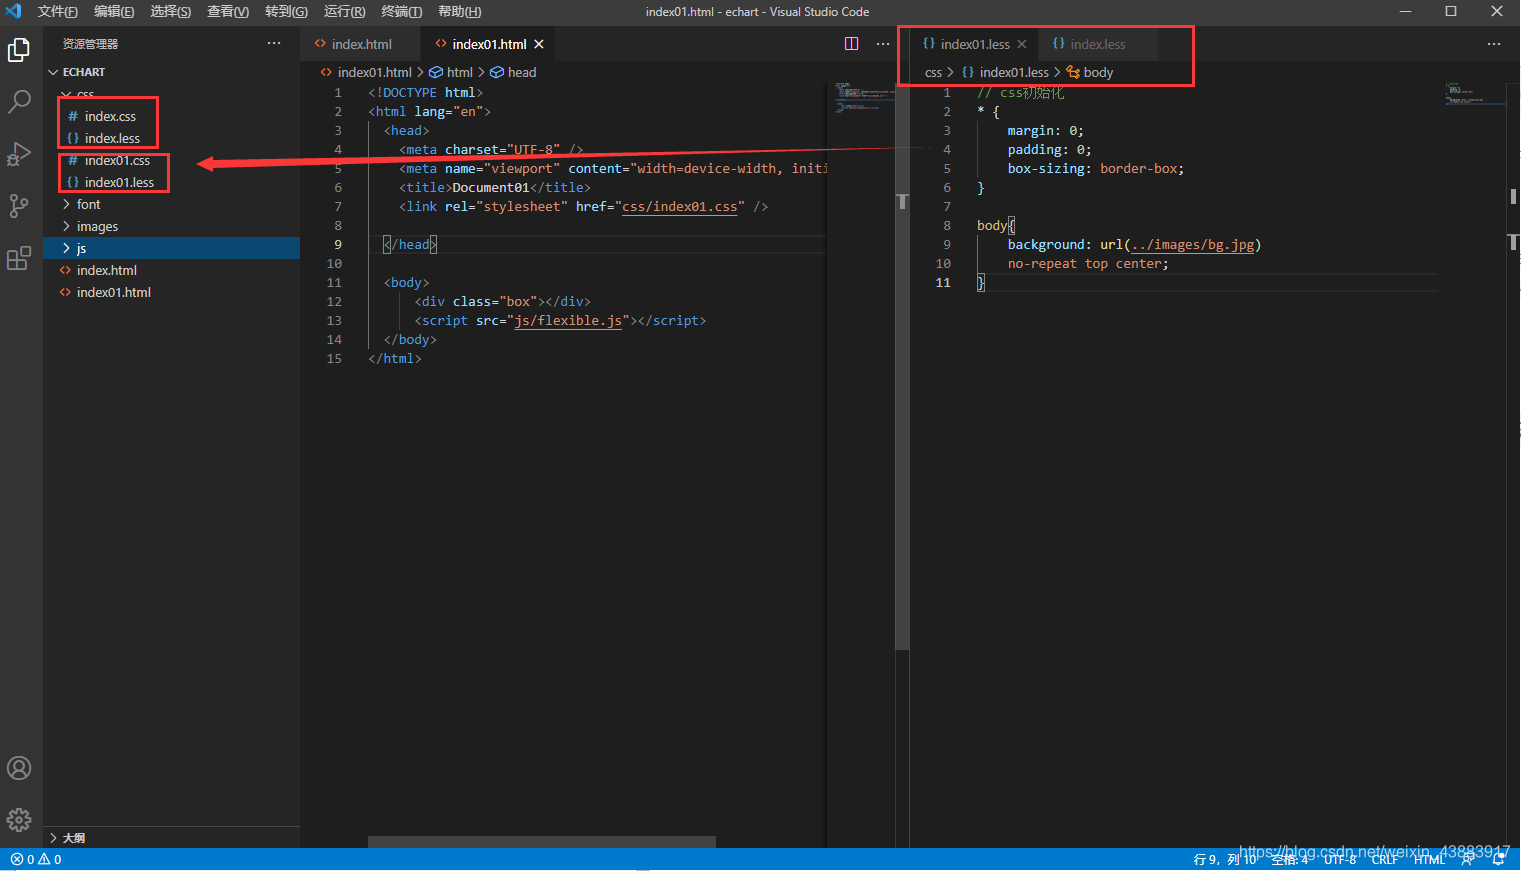Open the Manage gear icon
Image resolution: width=1521 pixels, height=871 pixels.
coord(19,820)
